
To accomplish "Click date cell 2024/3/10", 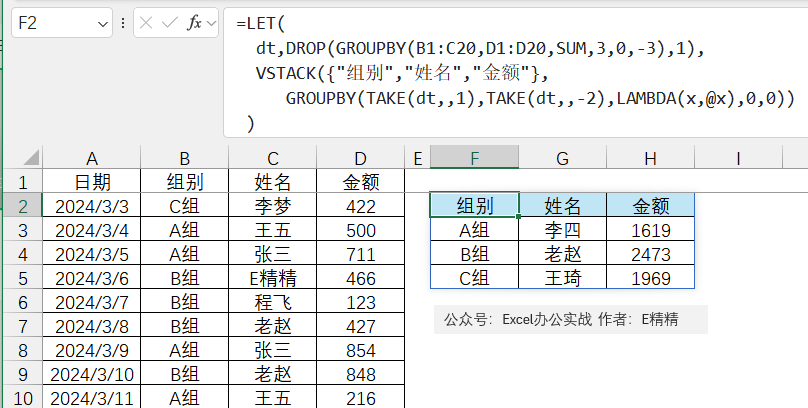I will click(x=91, y=374).
